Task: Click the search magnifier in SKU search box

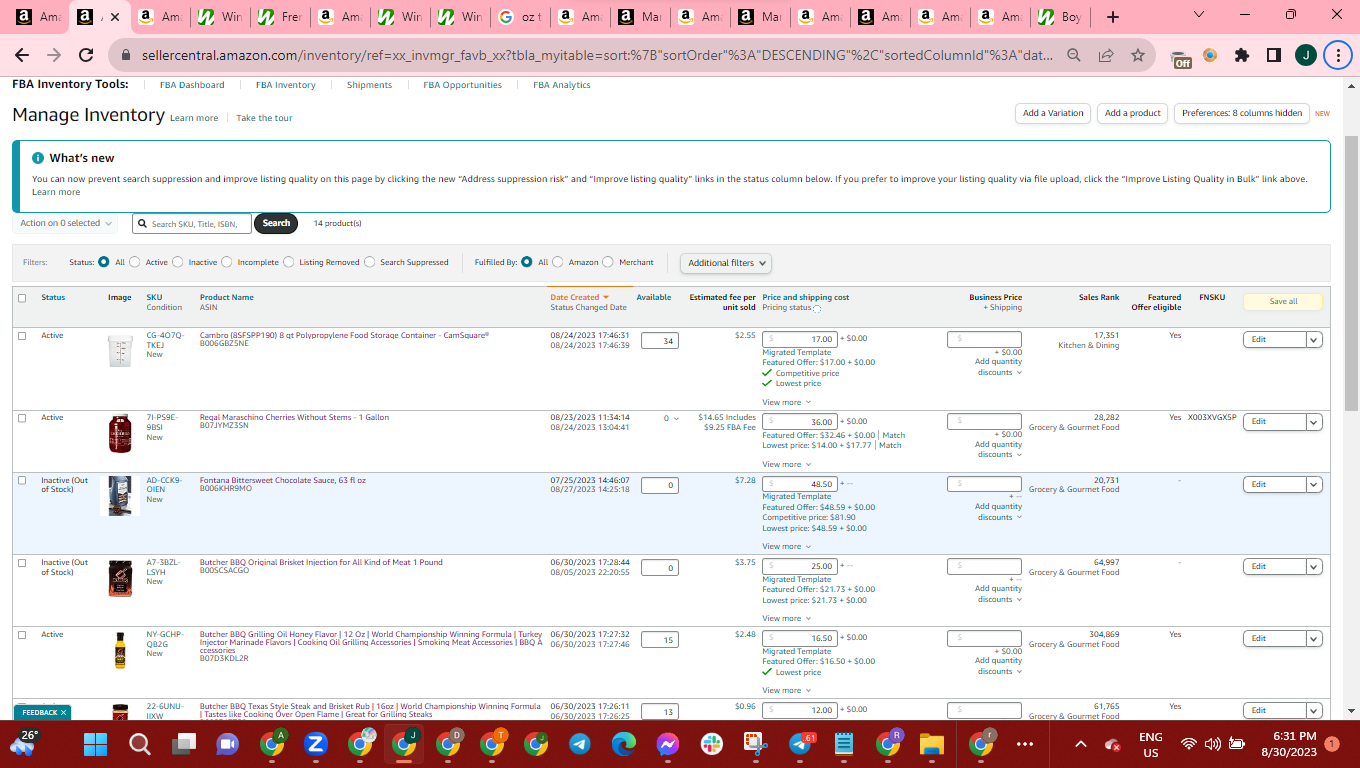Action: 143,224
